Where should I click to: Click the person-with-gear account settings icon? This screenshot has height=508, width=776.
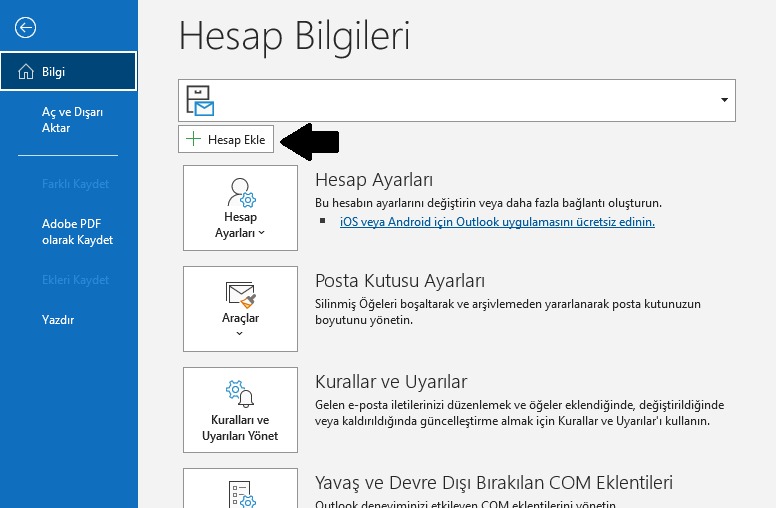point(242,192)
